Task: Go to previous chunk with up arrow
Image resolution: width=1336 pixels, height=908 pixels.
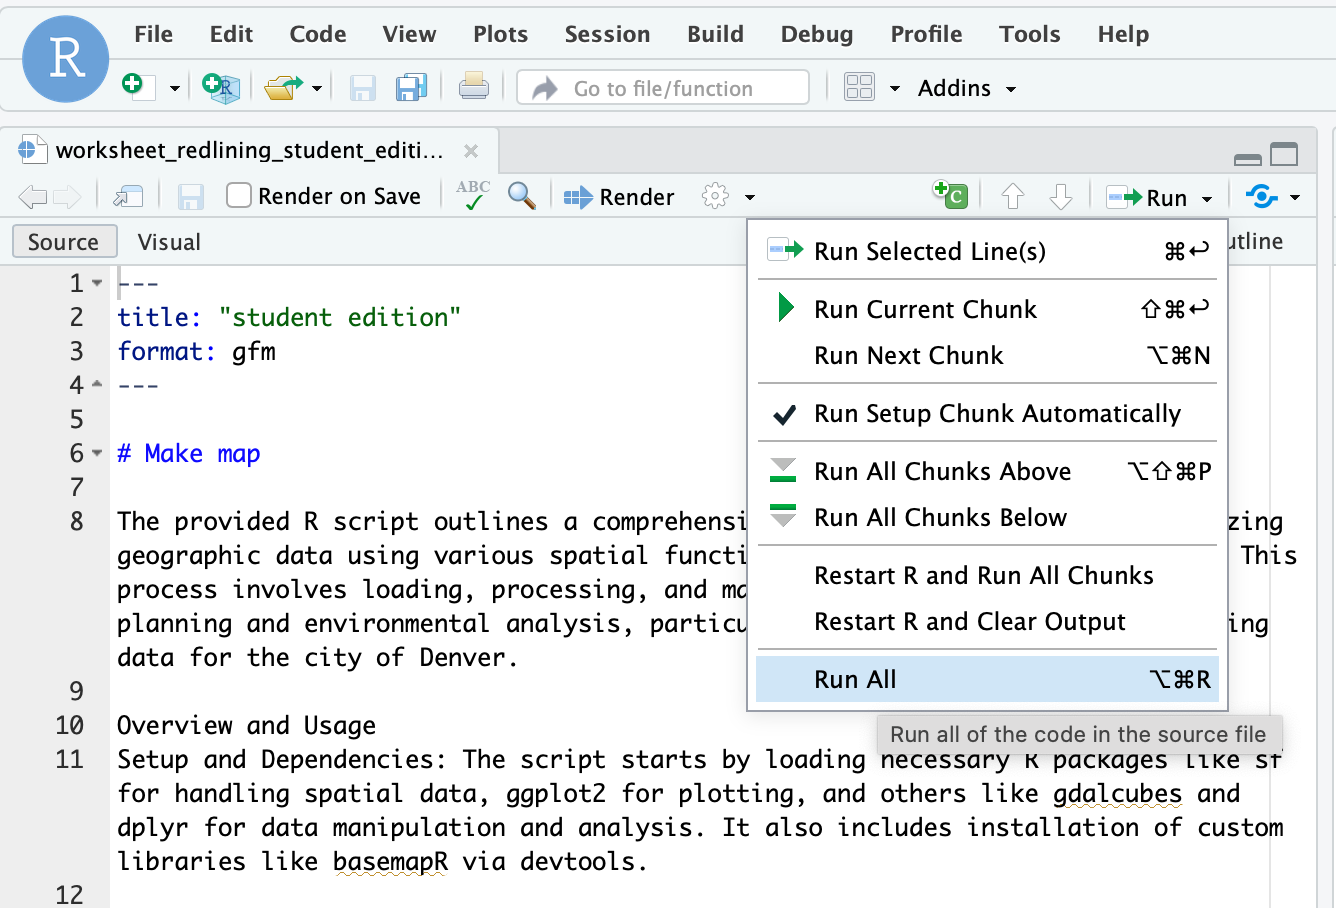Action: (x=1012, y=196)
